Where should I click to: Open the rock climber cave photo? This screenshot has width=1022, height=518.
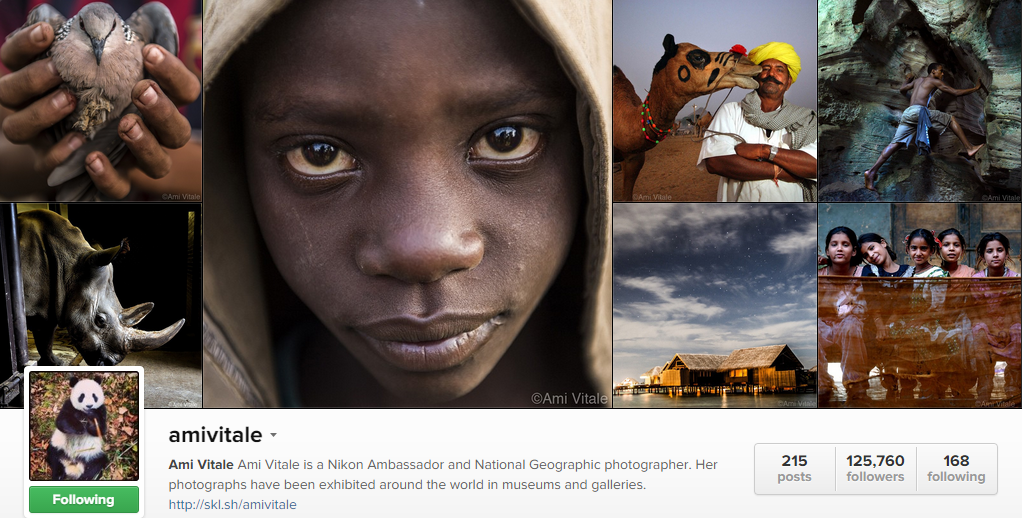(x=920, y=100)
